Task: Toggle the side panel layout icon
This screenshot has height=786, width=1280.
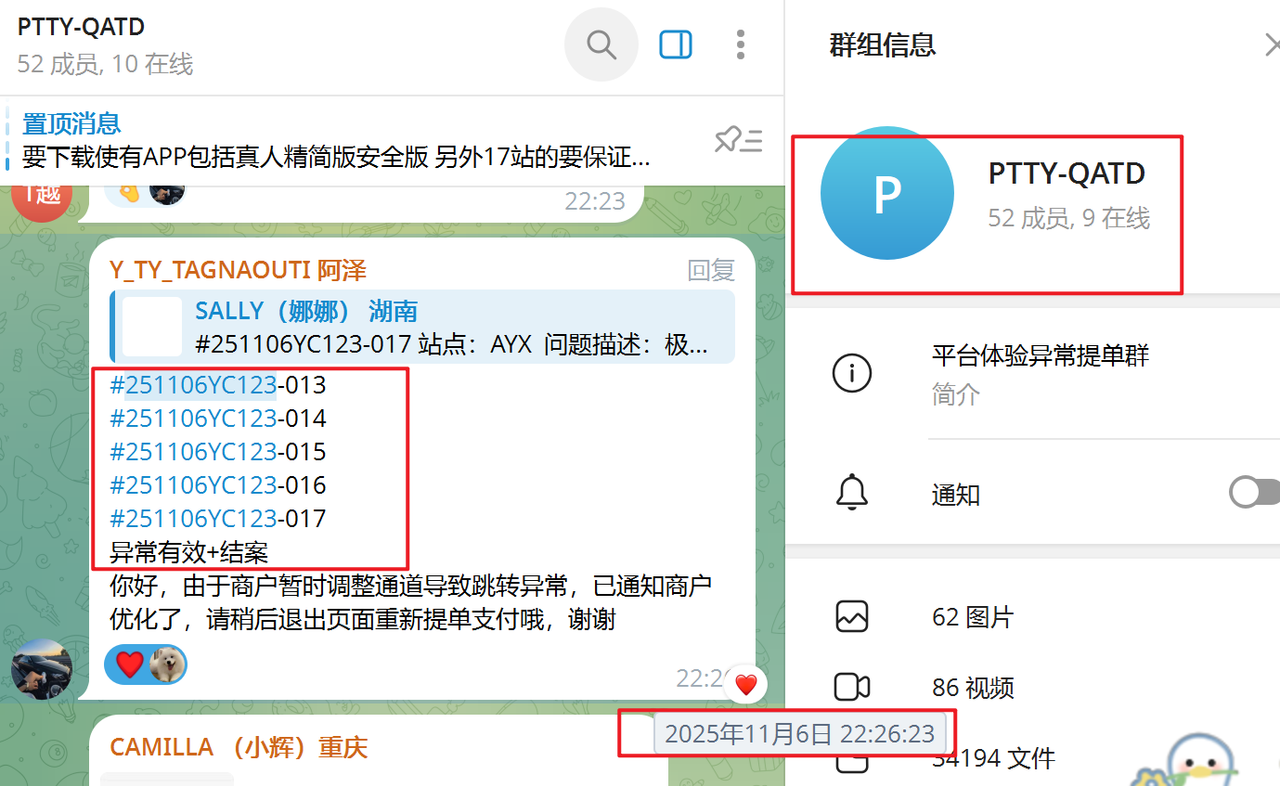Action: tap(676, 45)
